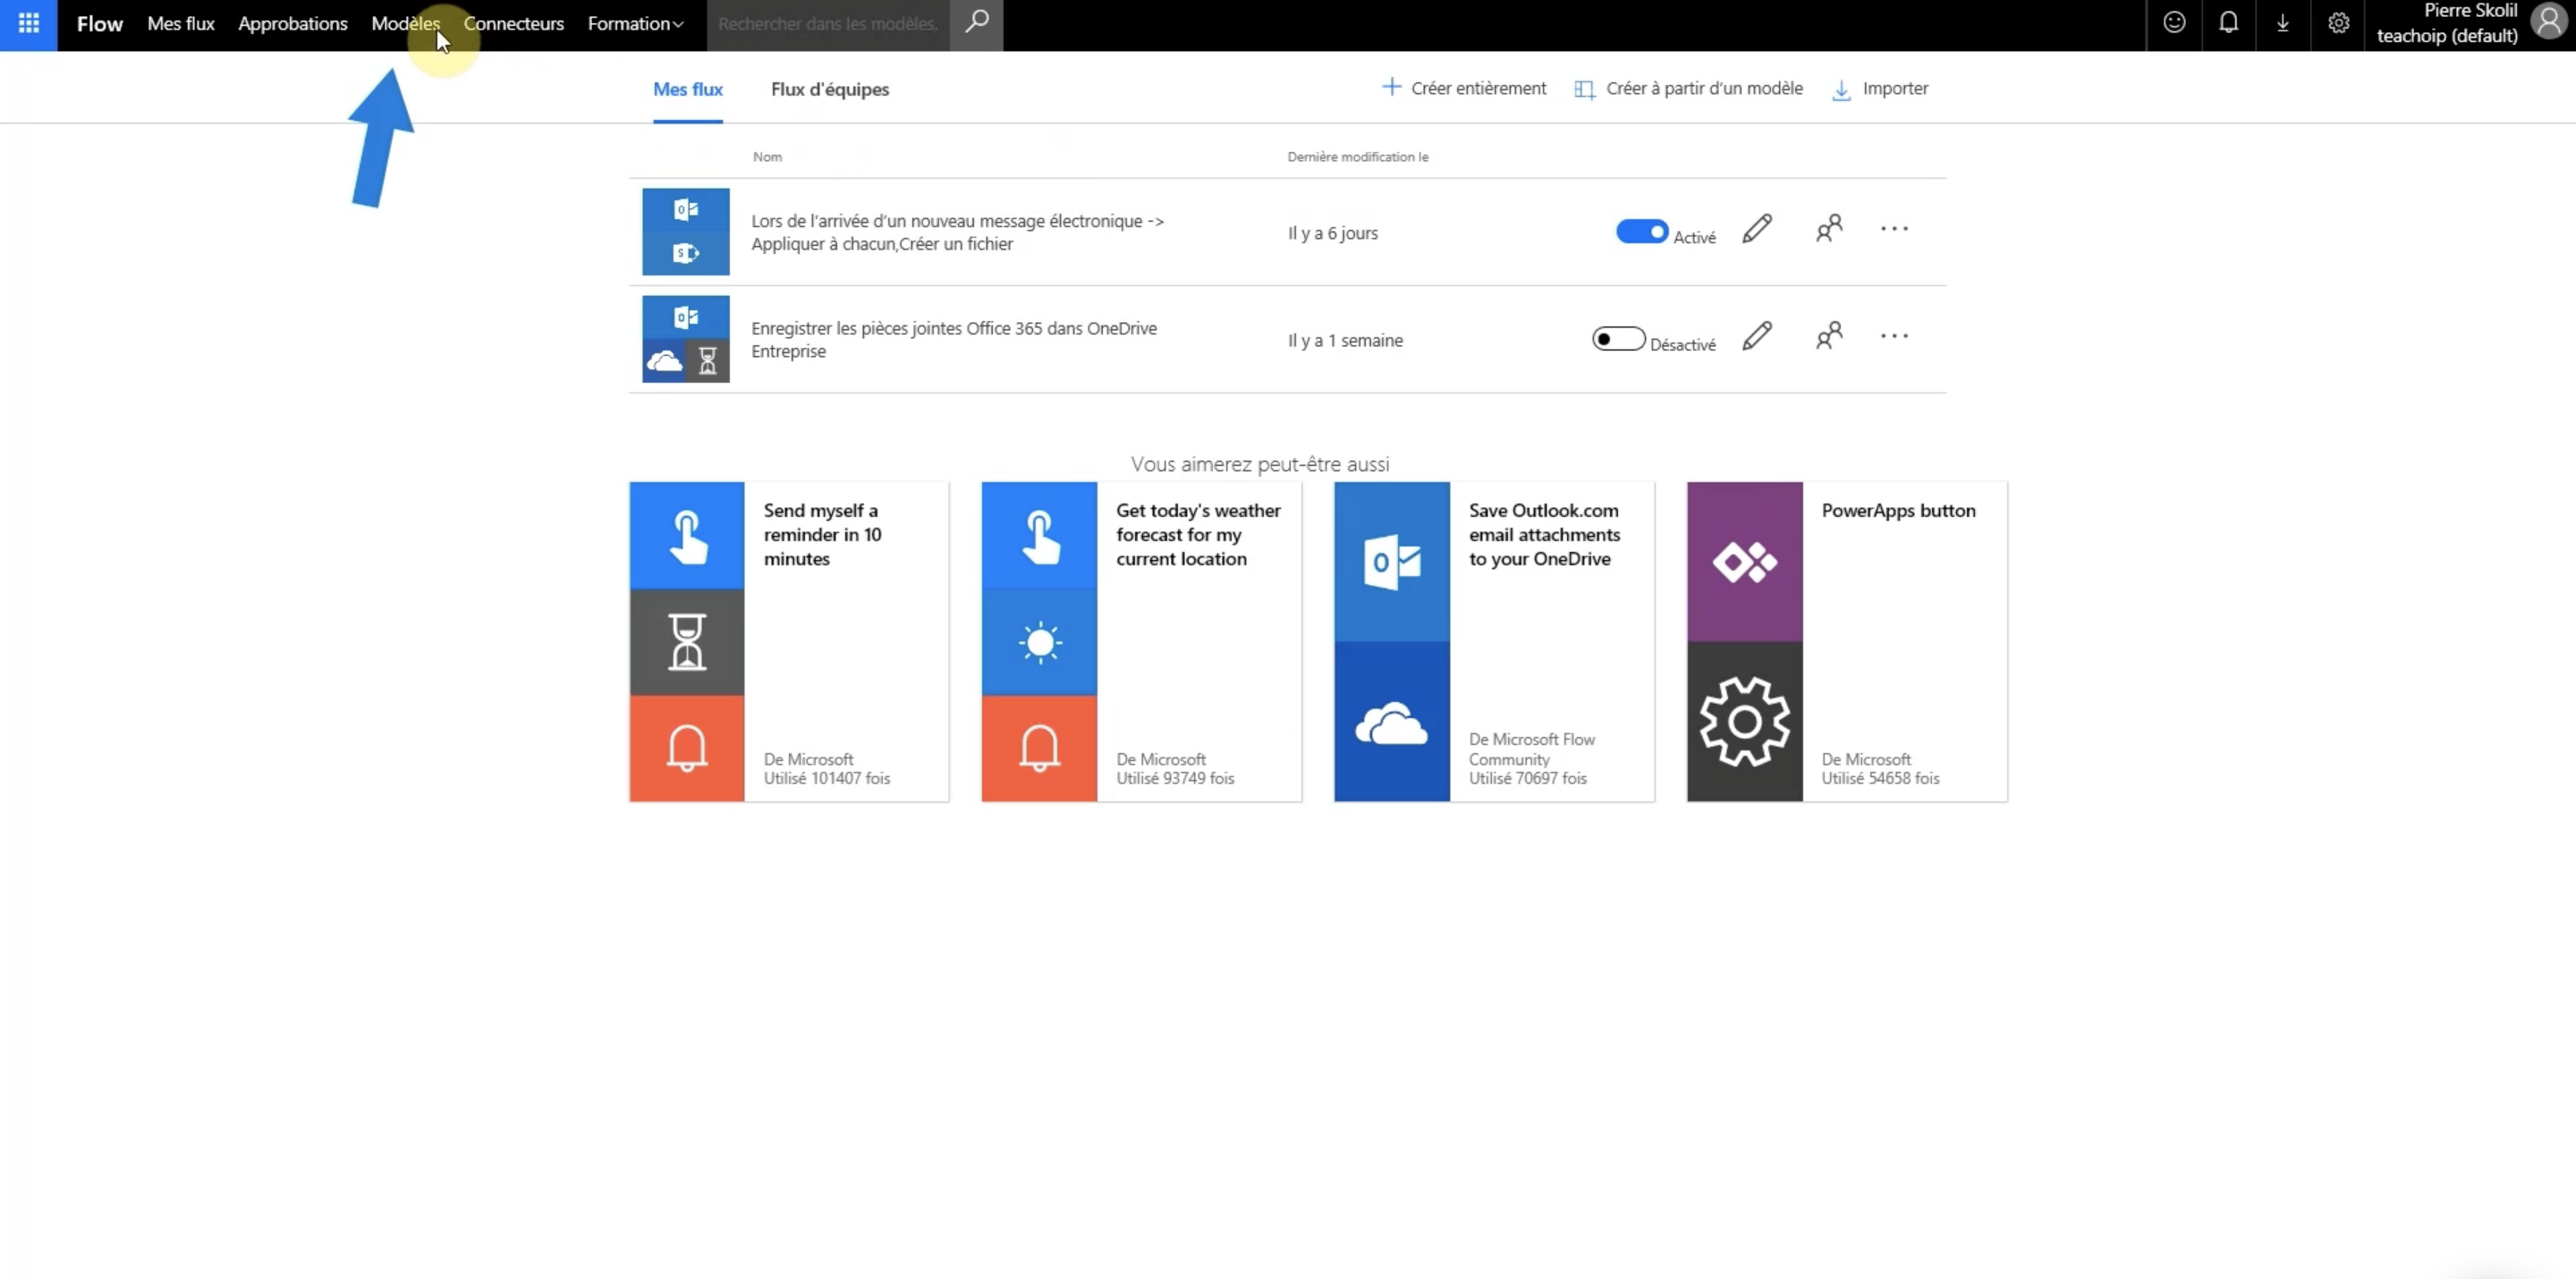Click the sun icon on weather forecast template

(x=1039, y=642)
